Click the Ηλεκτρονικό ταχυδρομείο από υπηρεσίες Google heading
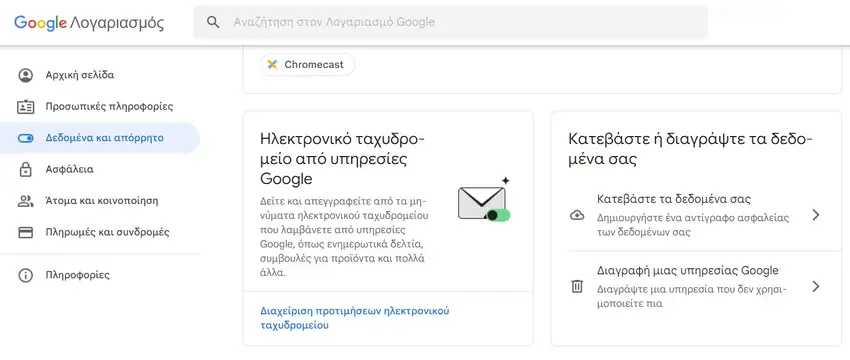The image size is (850, 360). tap(343, 158)
